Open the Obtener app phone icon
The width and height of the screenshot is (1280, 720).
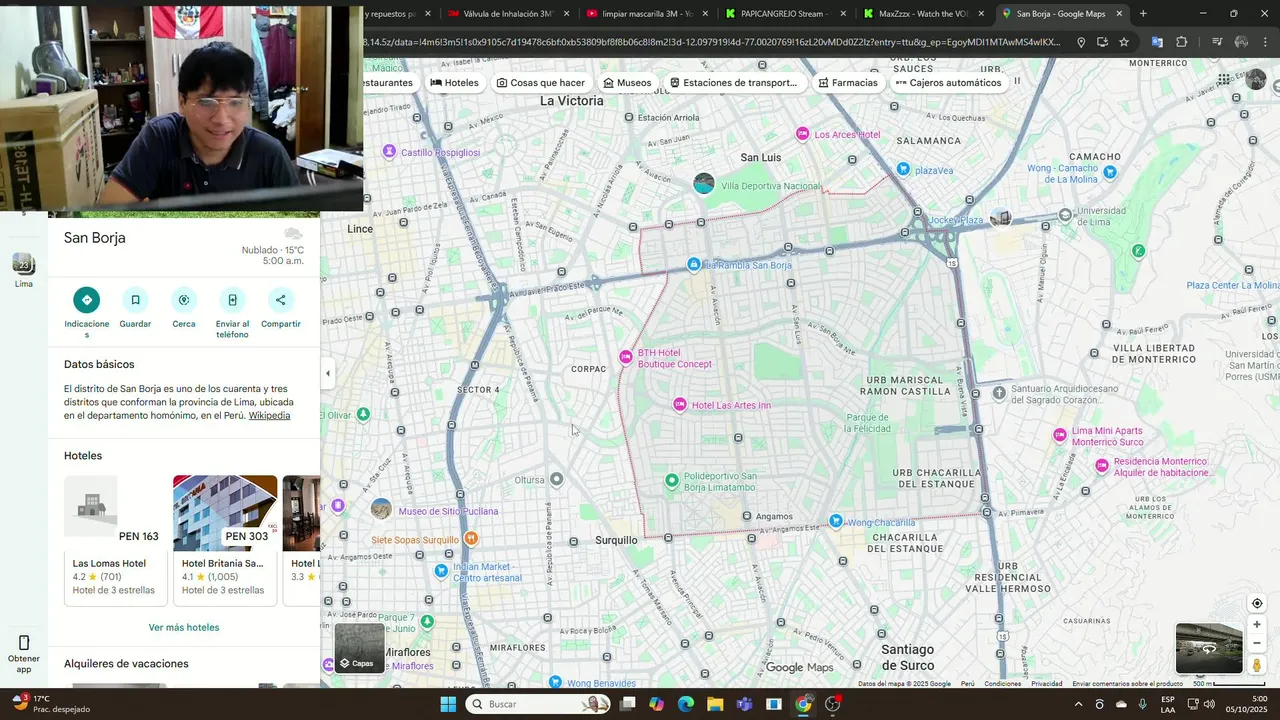[24, 643]
